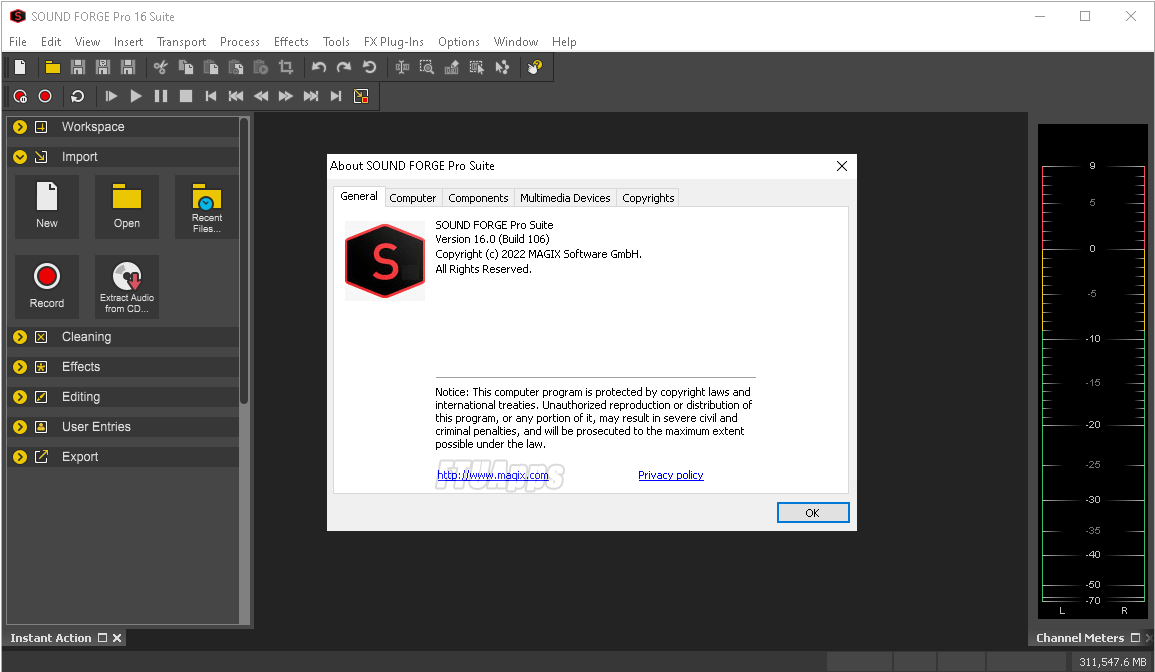Close the Instant Action panel
The image size is (1155, 672).
(x=117, y=638)
